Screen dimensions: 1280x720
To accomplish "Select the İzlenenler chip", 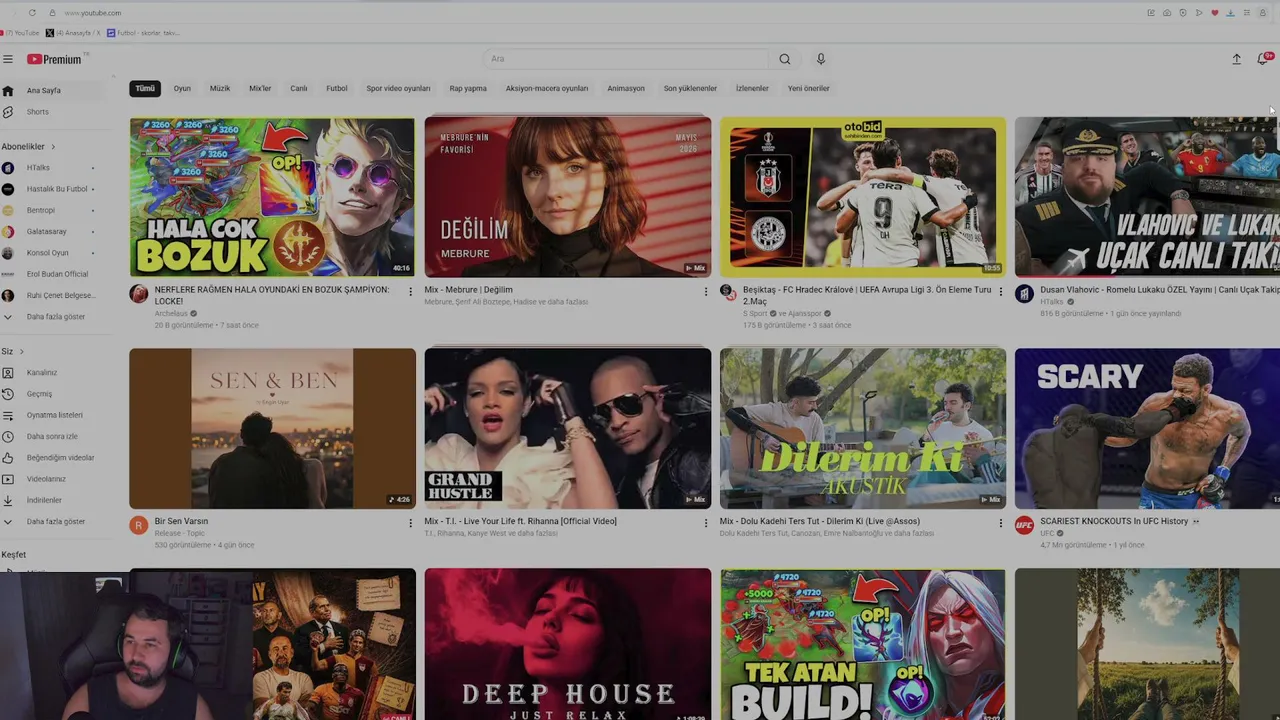I will (x=752, y=89).
